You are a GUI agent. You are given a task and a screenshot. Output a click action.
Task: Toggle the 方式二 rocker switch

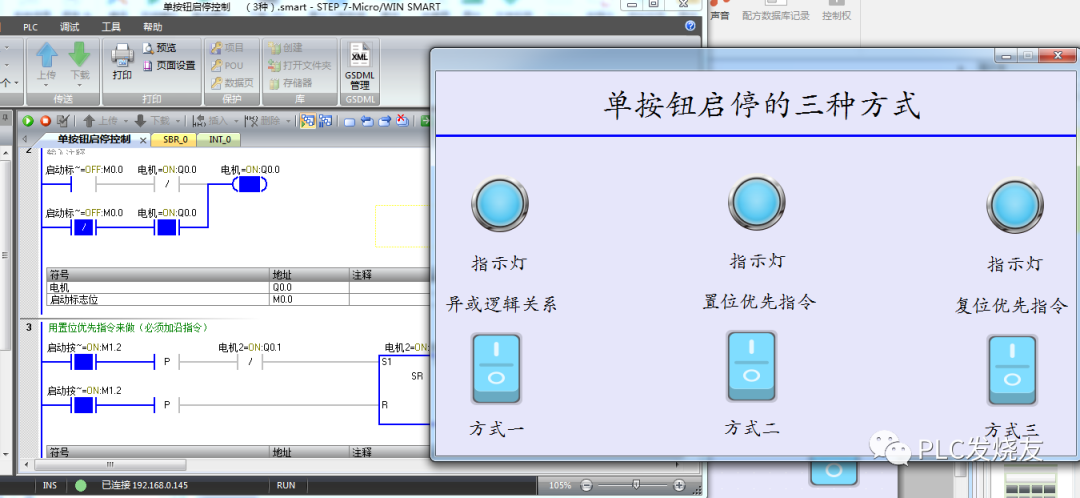click(751, 366)
